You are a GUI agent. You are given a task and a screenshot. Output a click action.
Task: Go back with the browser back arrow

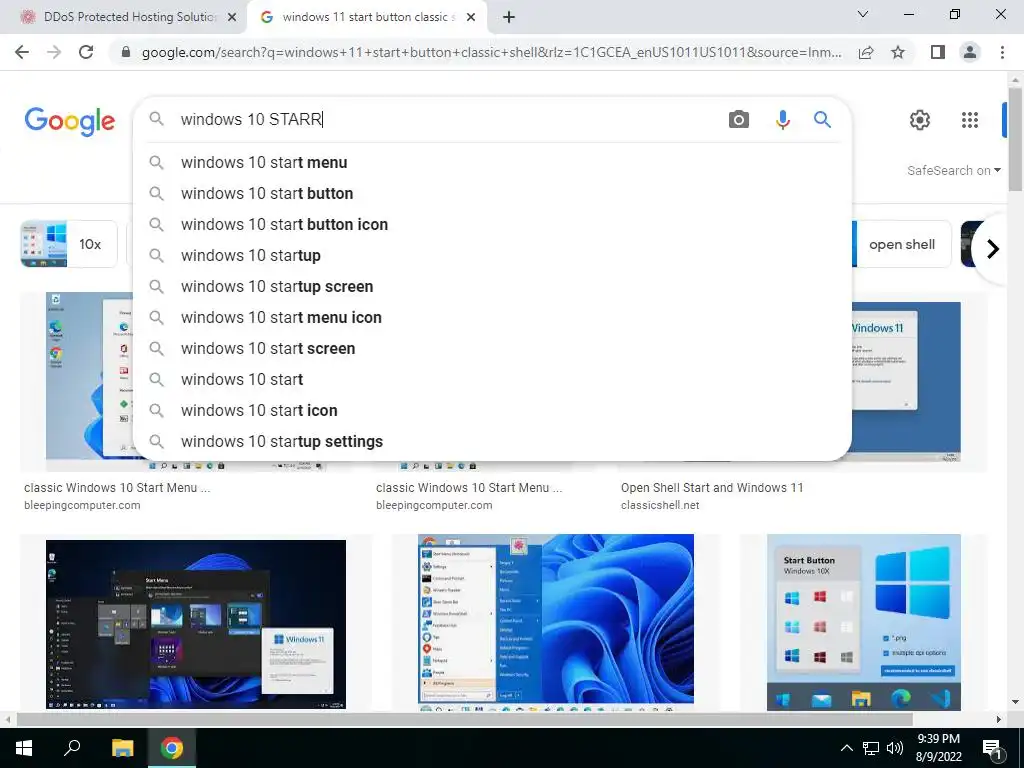click(x=22, y=52)
